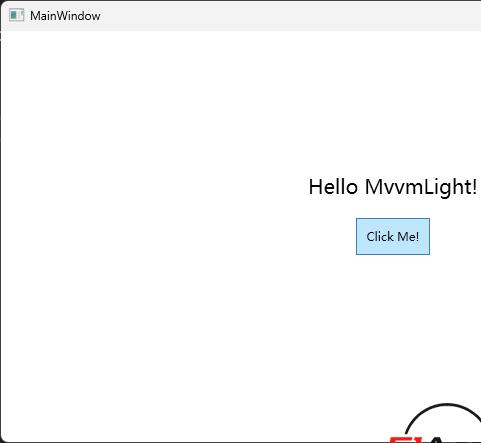Click the left border of MainWindow
The width and height of the screenshot is (481, 443).
[1, 233]
